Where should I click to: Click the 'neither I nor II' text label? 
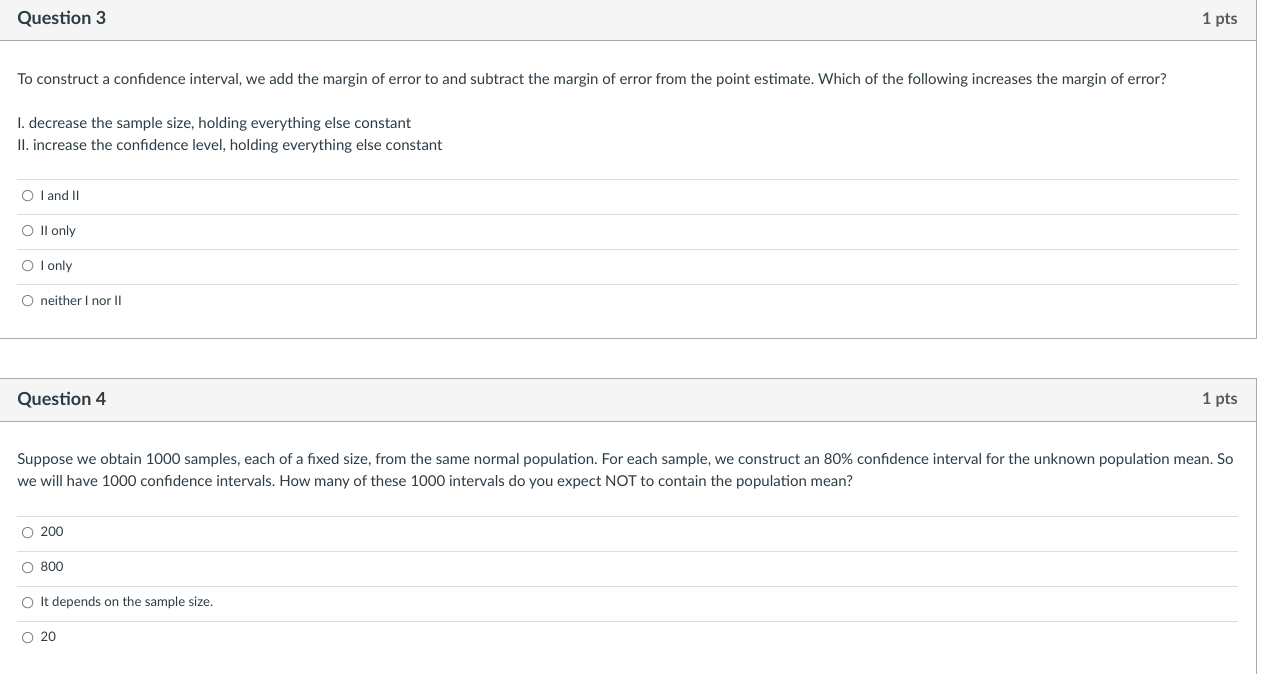[81, 301]
